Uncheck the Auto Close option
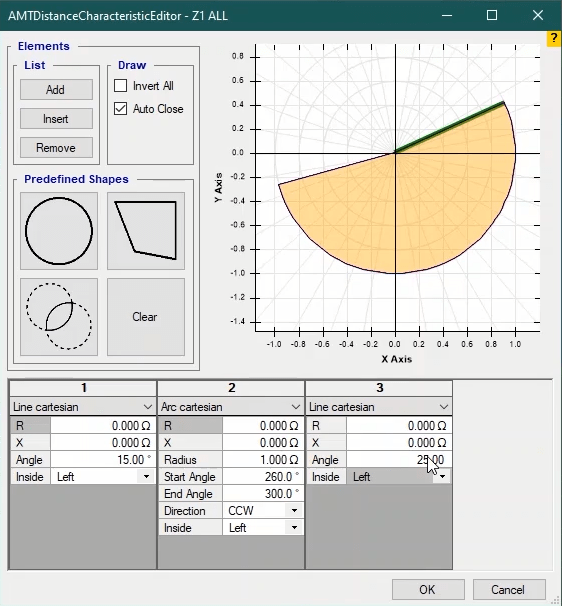Image resolution: width=562 pixels, height=606 pixels. (121, 109)
